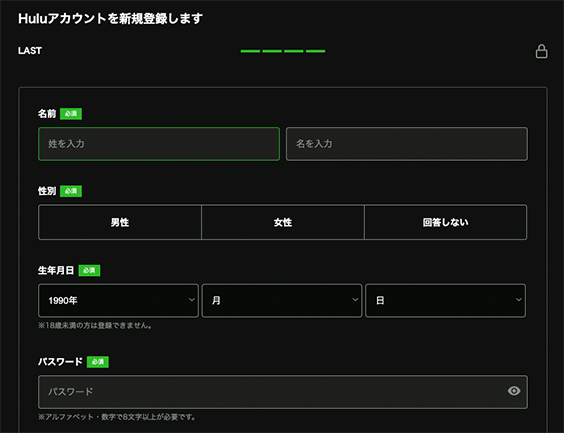Toggle password visibility eye icon
564x433 pixels.
(514, 391)
